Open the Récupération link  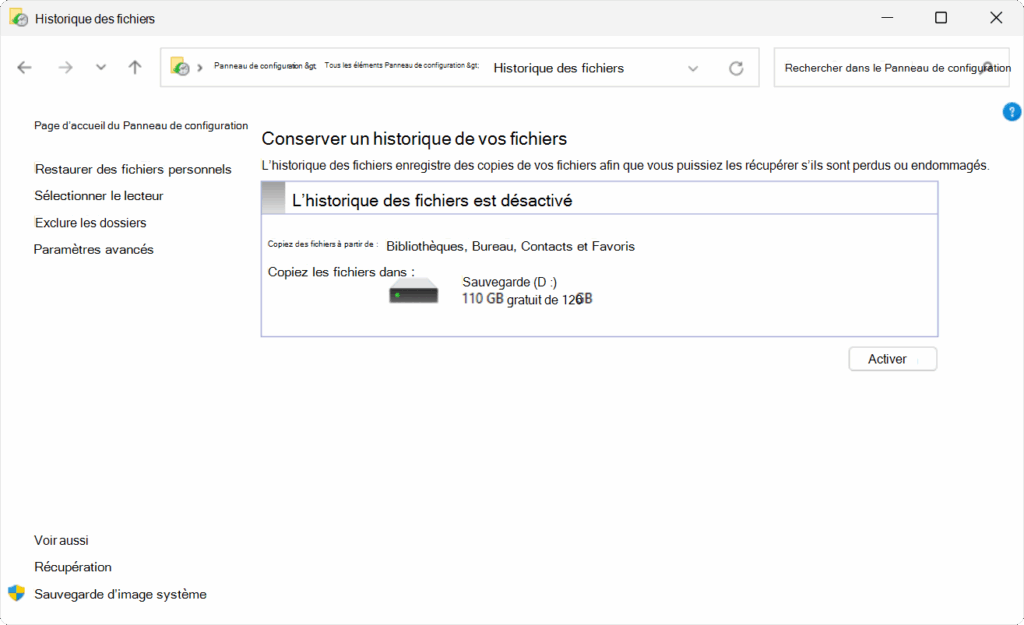(73, 567)
